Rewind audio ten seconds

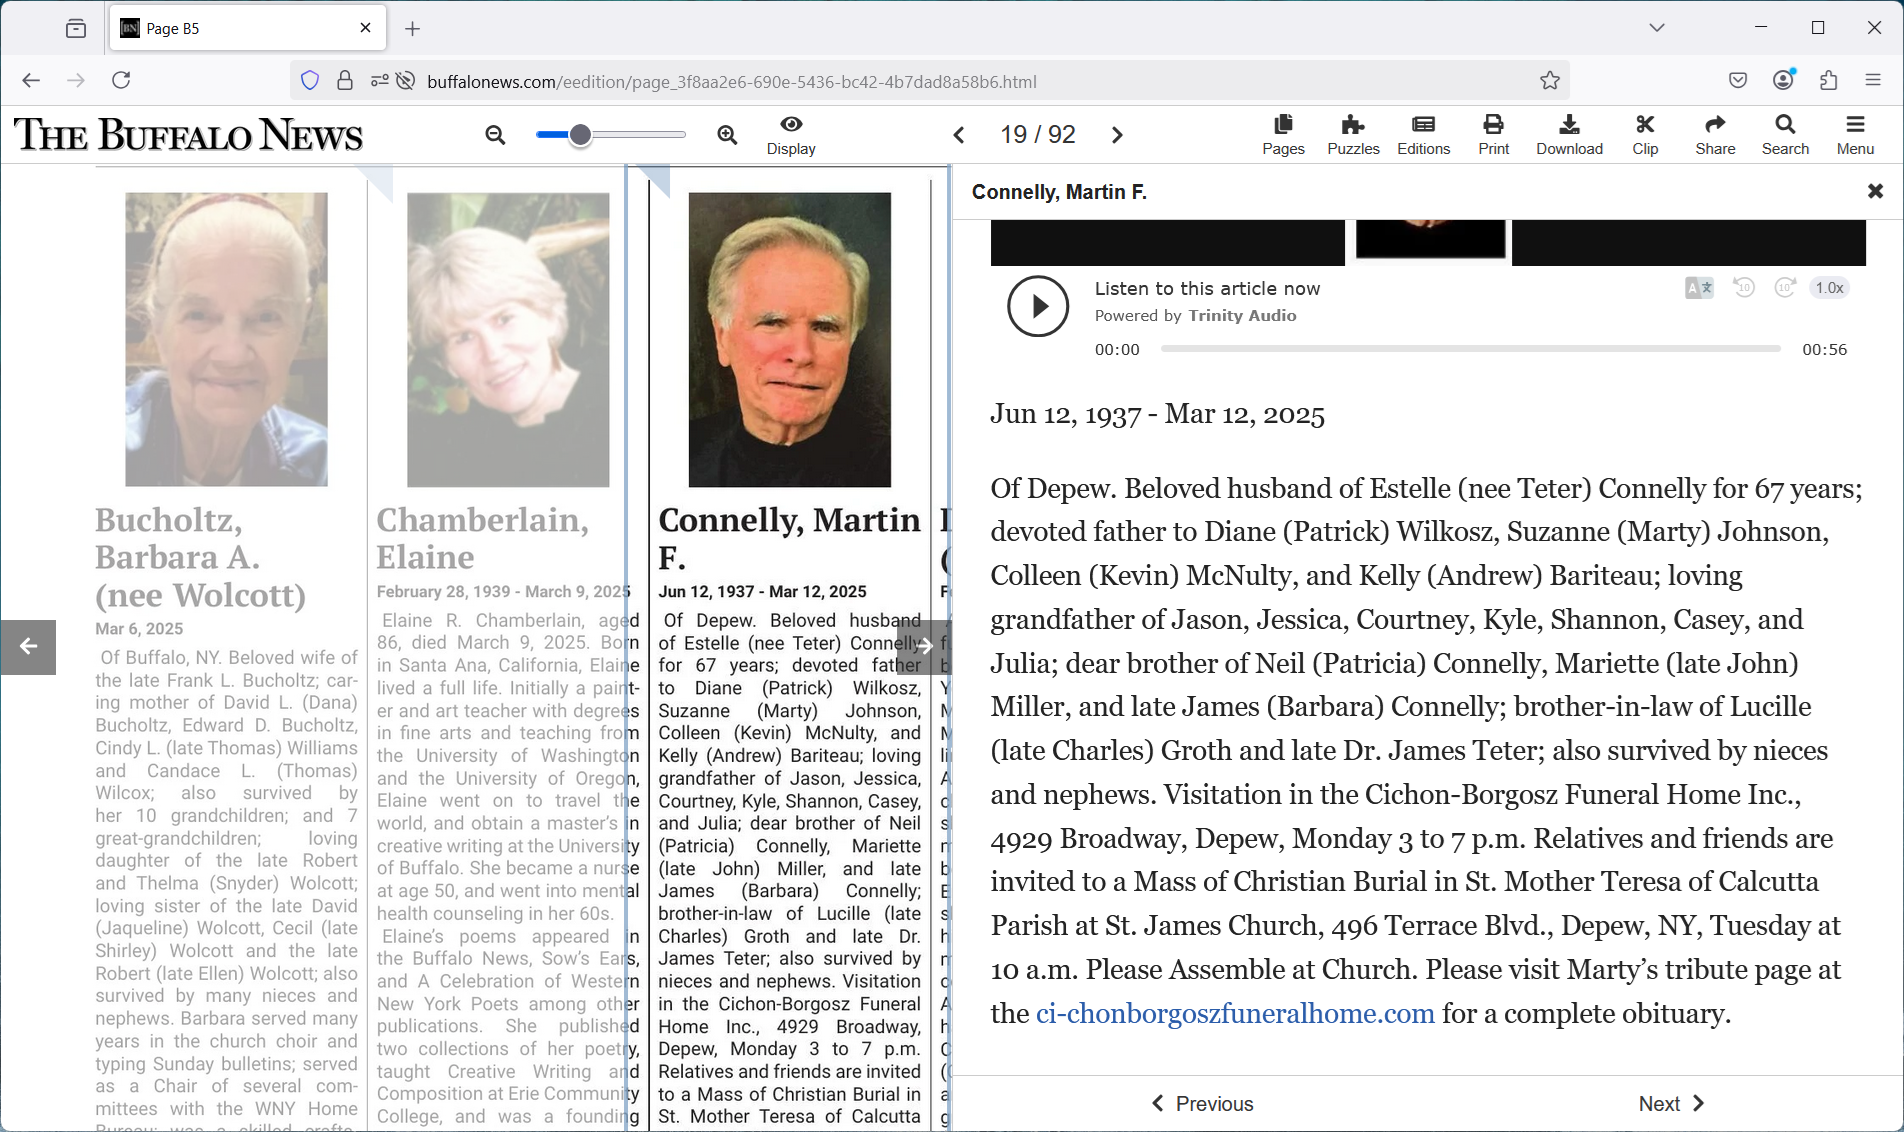tap(1744, 288)
